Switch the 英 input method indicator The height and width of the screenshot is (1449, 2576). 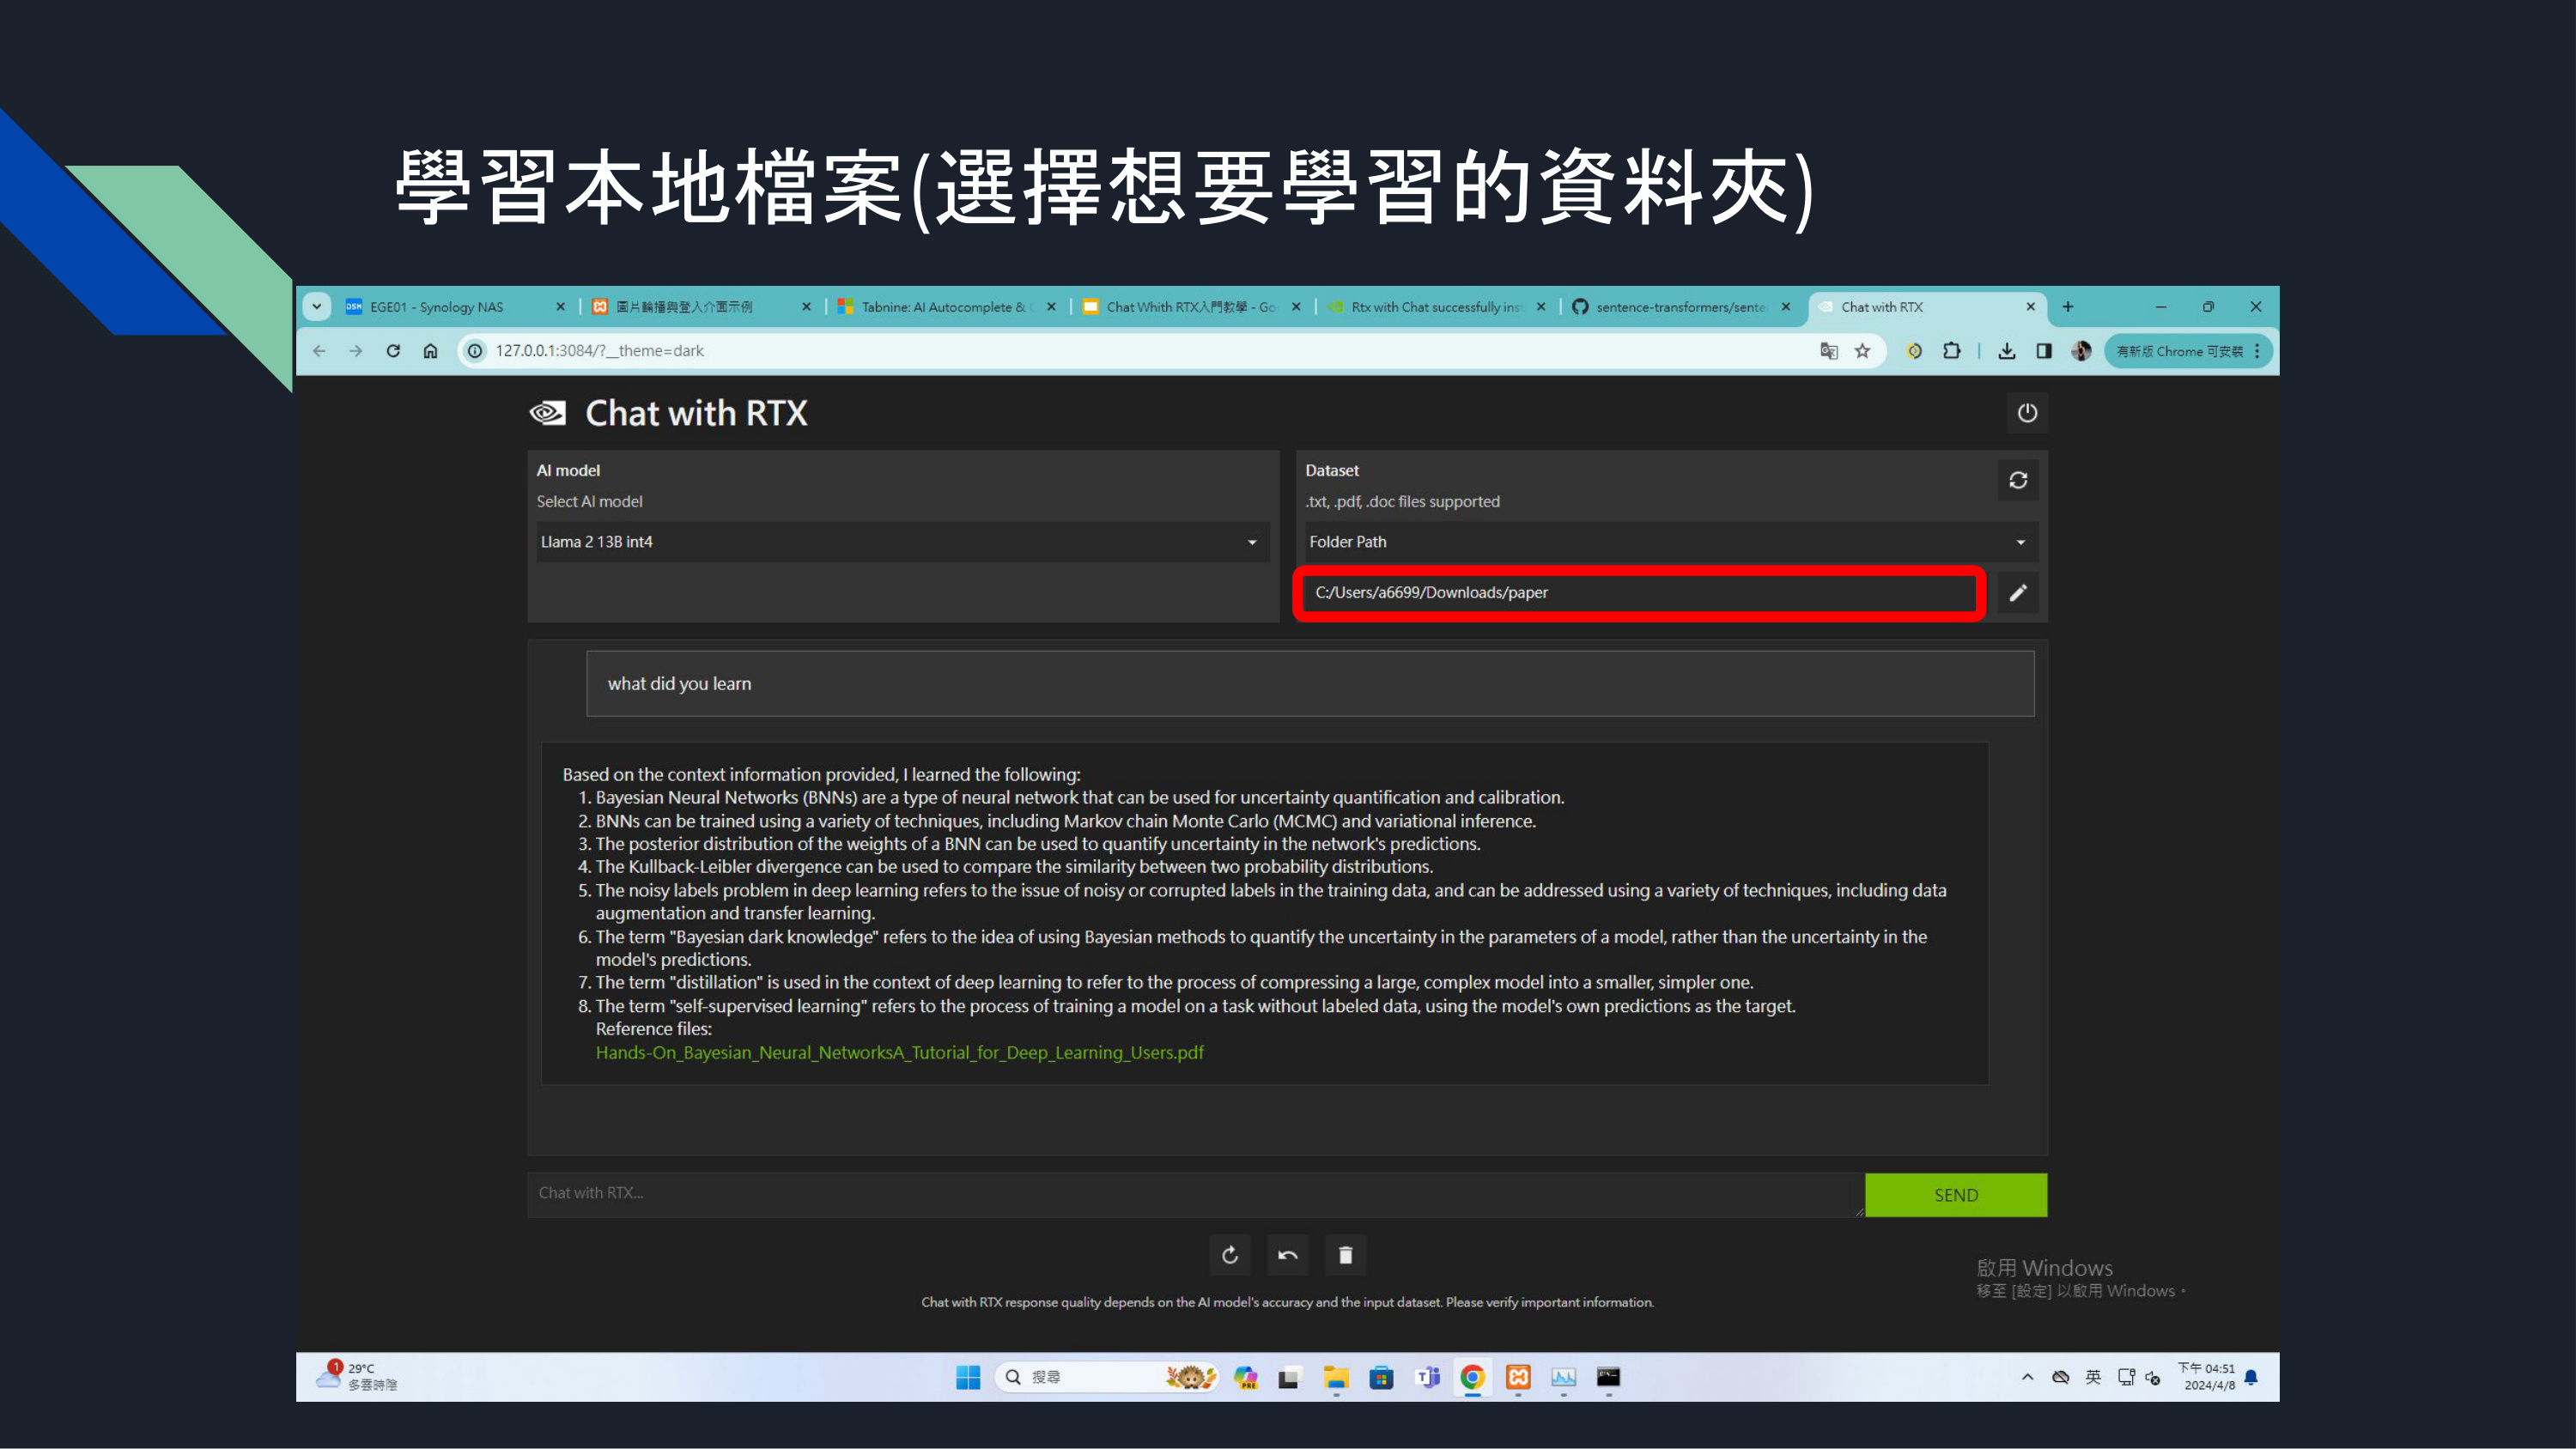tap(2093, 1378)
